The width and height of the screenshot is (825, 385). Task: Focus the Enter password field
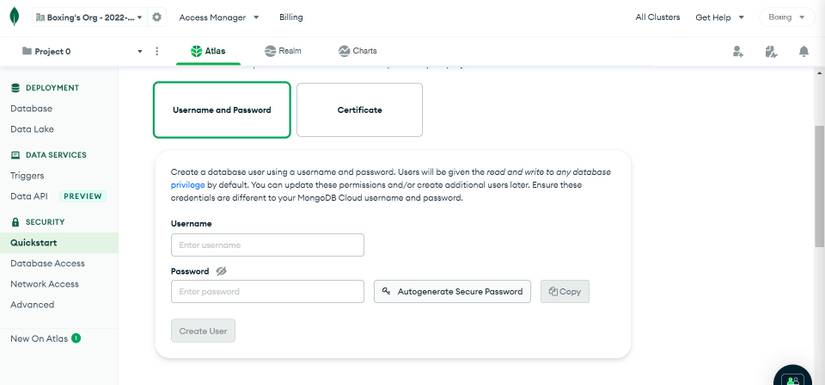point(267,291)
